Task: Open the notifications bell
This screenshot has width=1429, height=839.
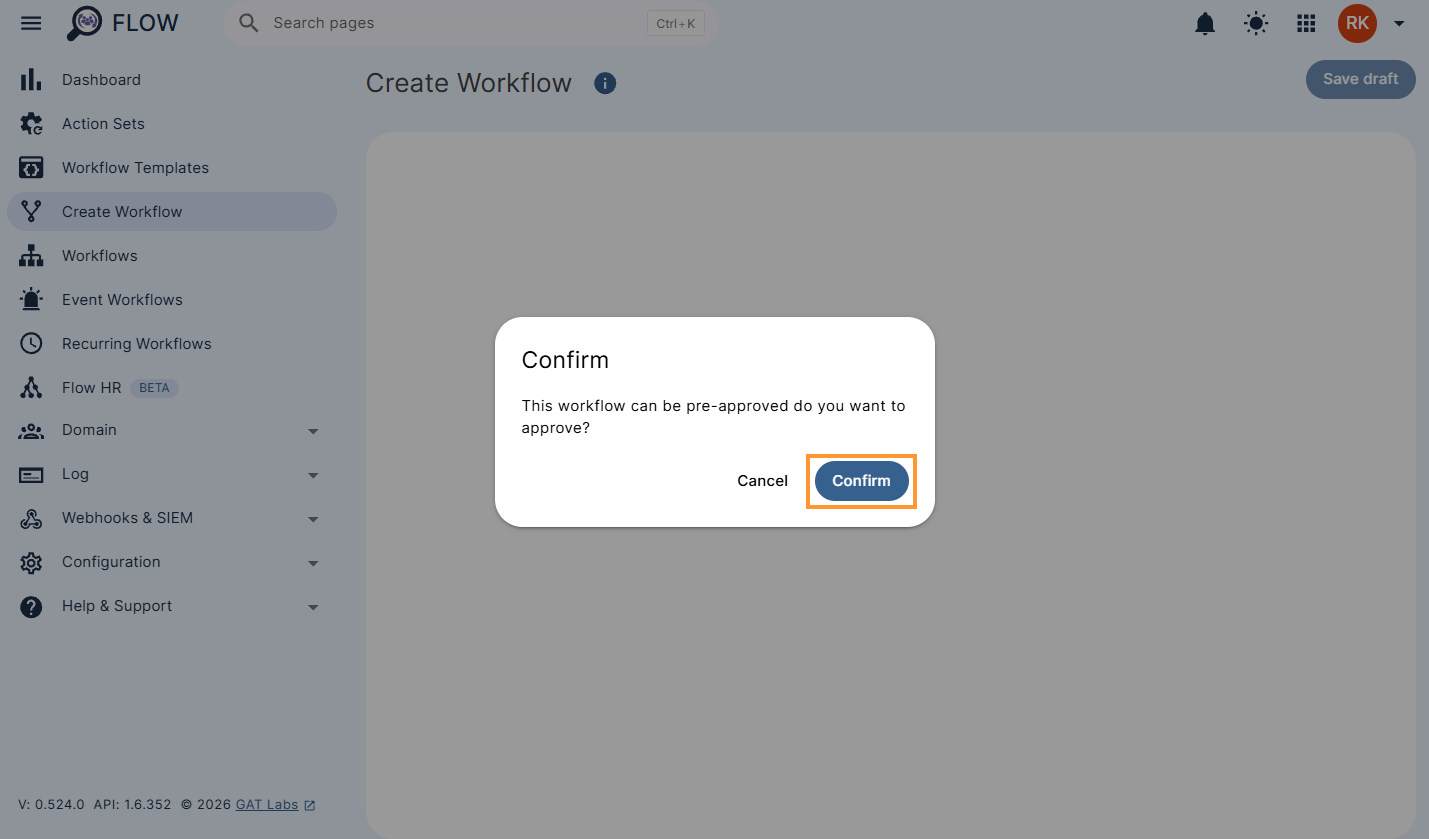Action: click(x=1206, y=23)
